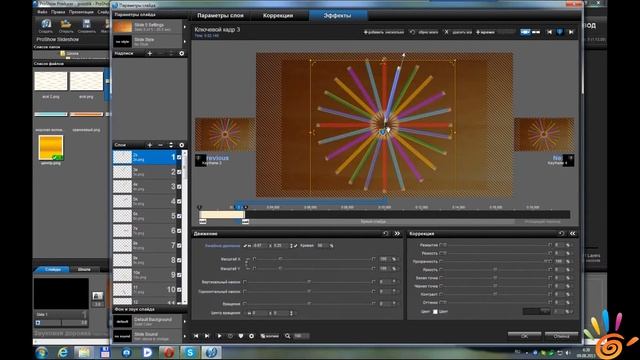Toggle visibility checkbox of layer 6
Image resolution: width=640 pixels, height=360 pixels.
click(179, 231)
